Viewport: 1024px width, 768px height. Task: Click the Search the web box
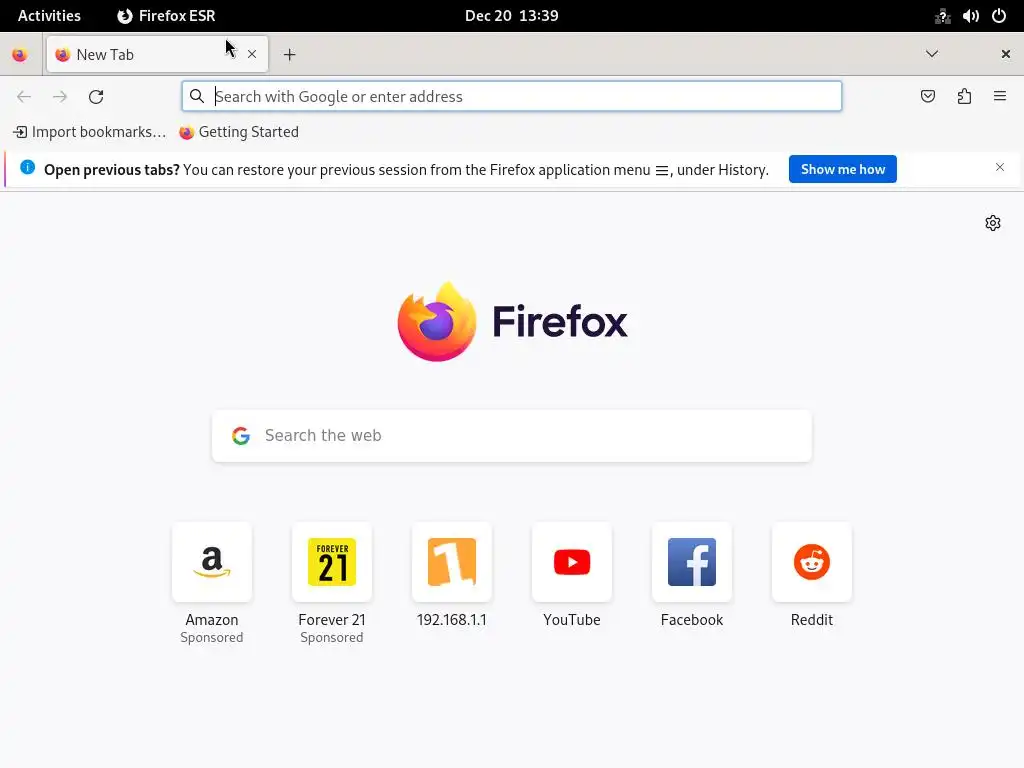pyautogui.click(x=512, y=436)
